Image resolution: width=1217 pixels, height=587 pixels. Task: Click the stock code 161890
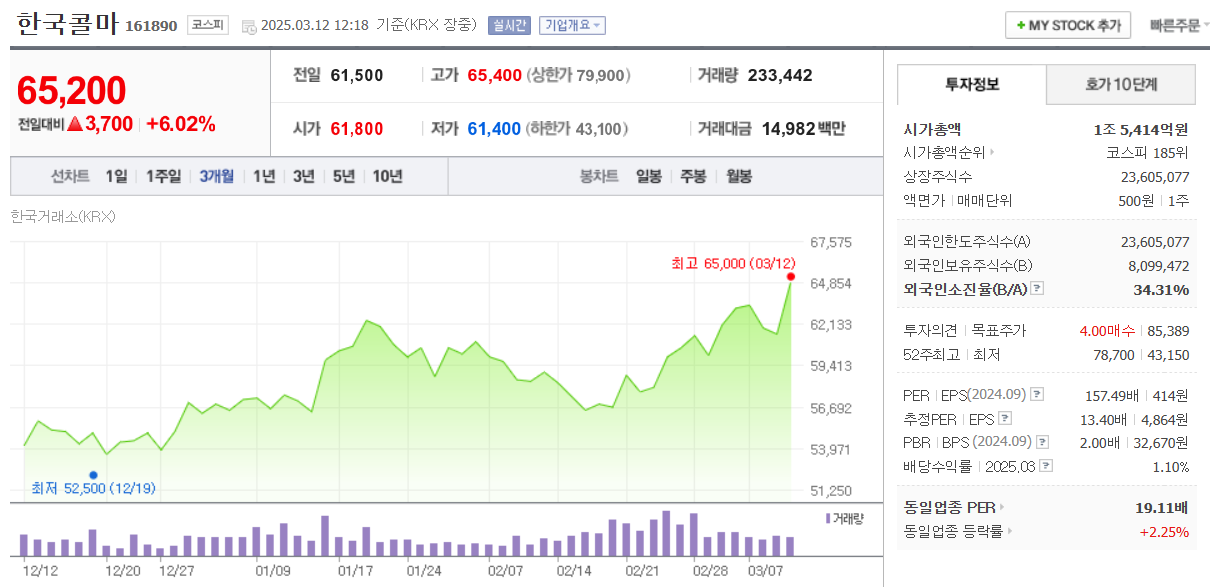pos(151,27)
